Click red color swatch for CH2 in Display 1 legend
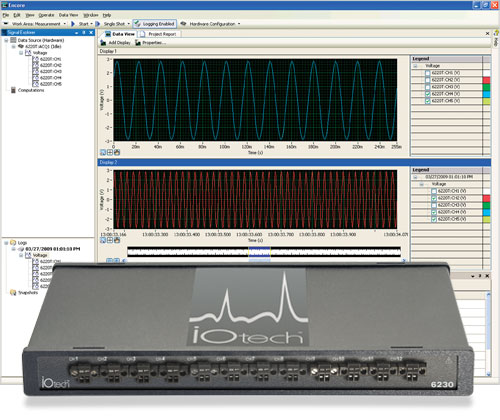This screenshot has width=500, height=420. tap(487, 80)
